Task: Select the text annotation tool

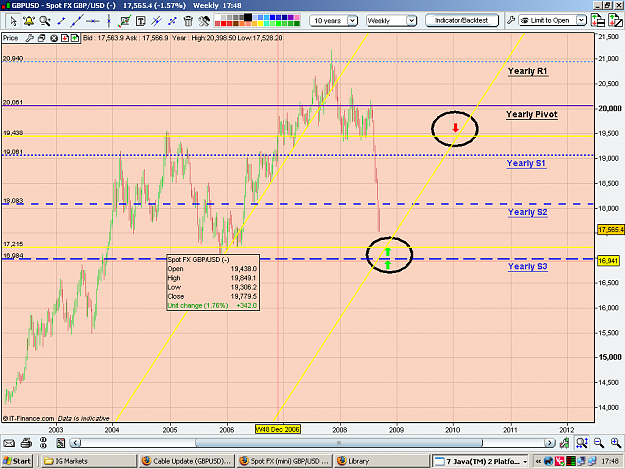Action: pos(140,21)
